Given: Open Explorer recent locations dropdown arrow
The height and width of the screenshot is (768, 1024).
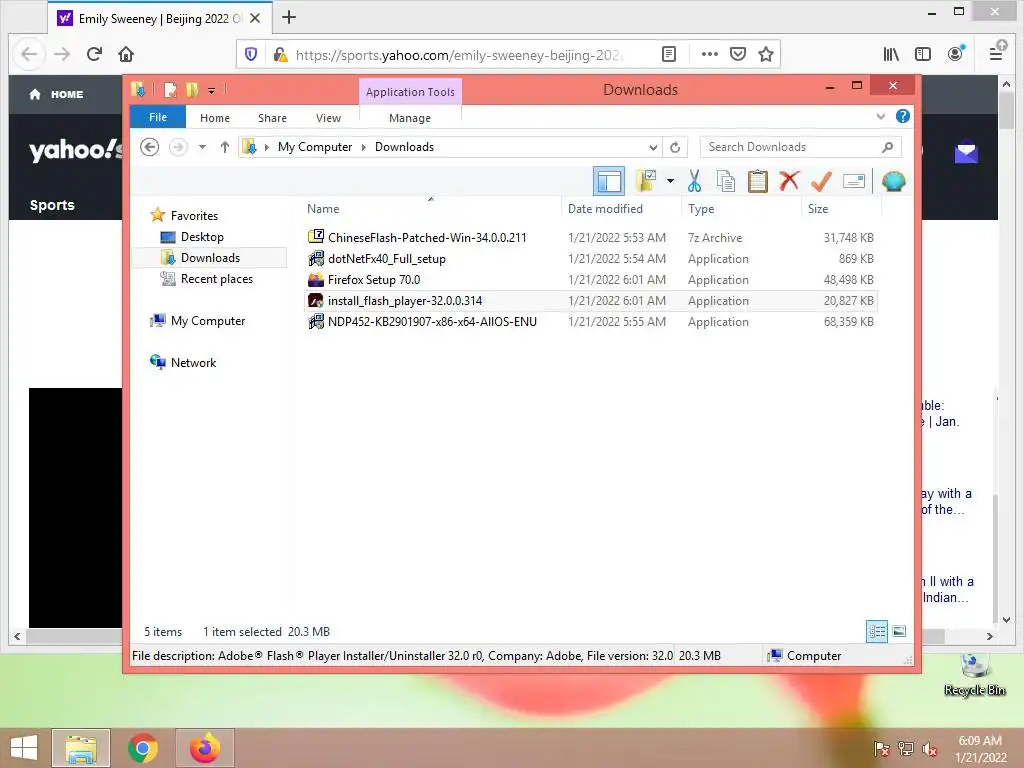Looking at the screenshot, I should [x=202, y=147].
